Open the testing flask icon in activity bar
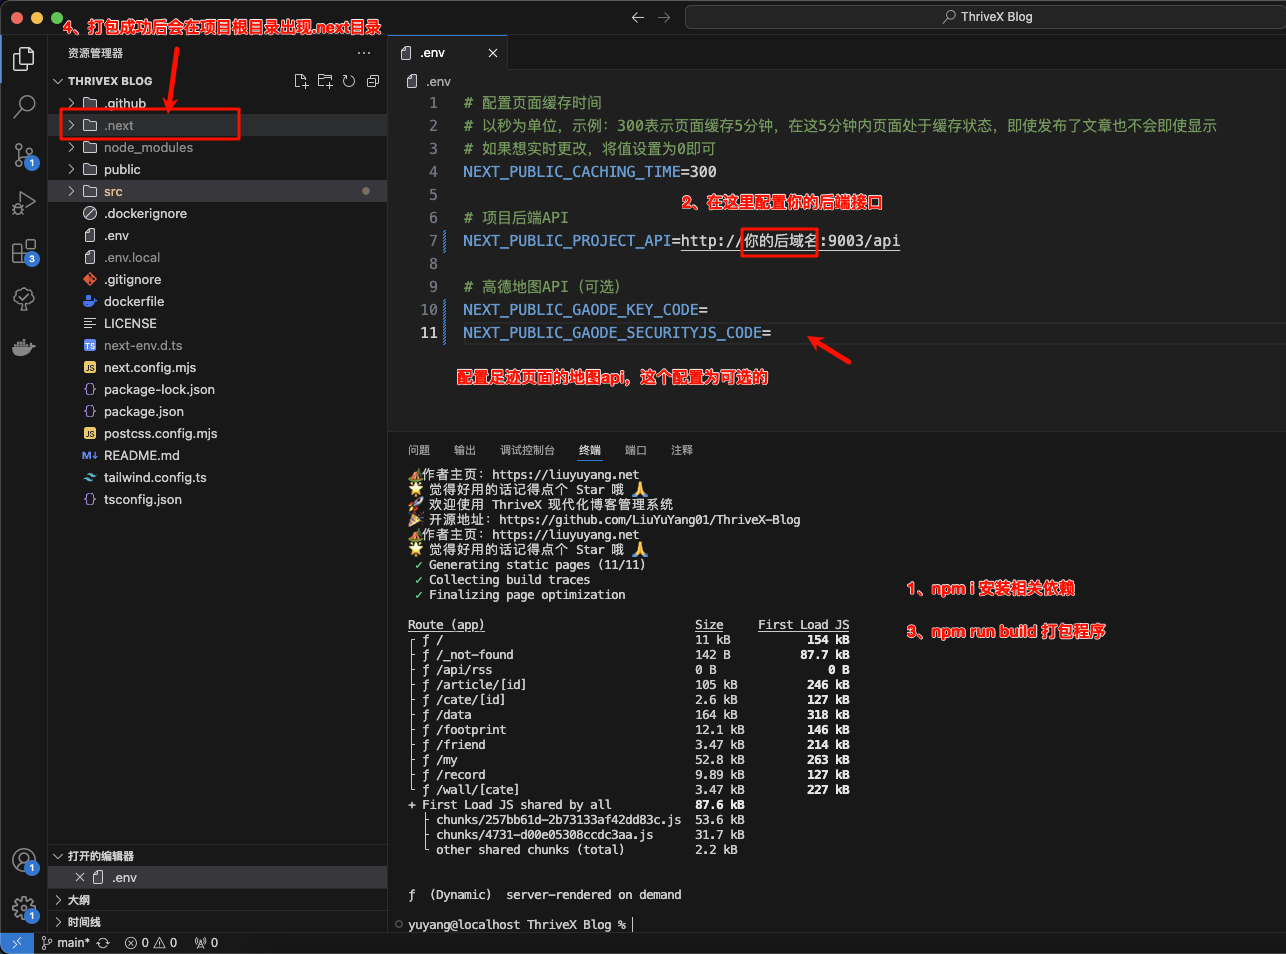Screen dimensions: 1286x954 [24, 299]
